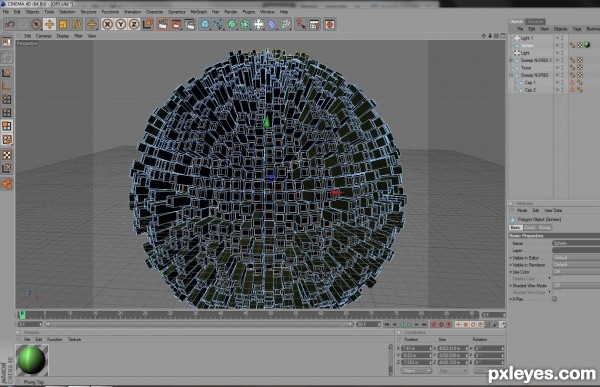Image resolution: width=600 pixels, height=387 pixels.
Task: Open the NURBS generators icon
Action: [232, 24]
